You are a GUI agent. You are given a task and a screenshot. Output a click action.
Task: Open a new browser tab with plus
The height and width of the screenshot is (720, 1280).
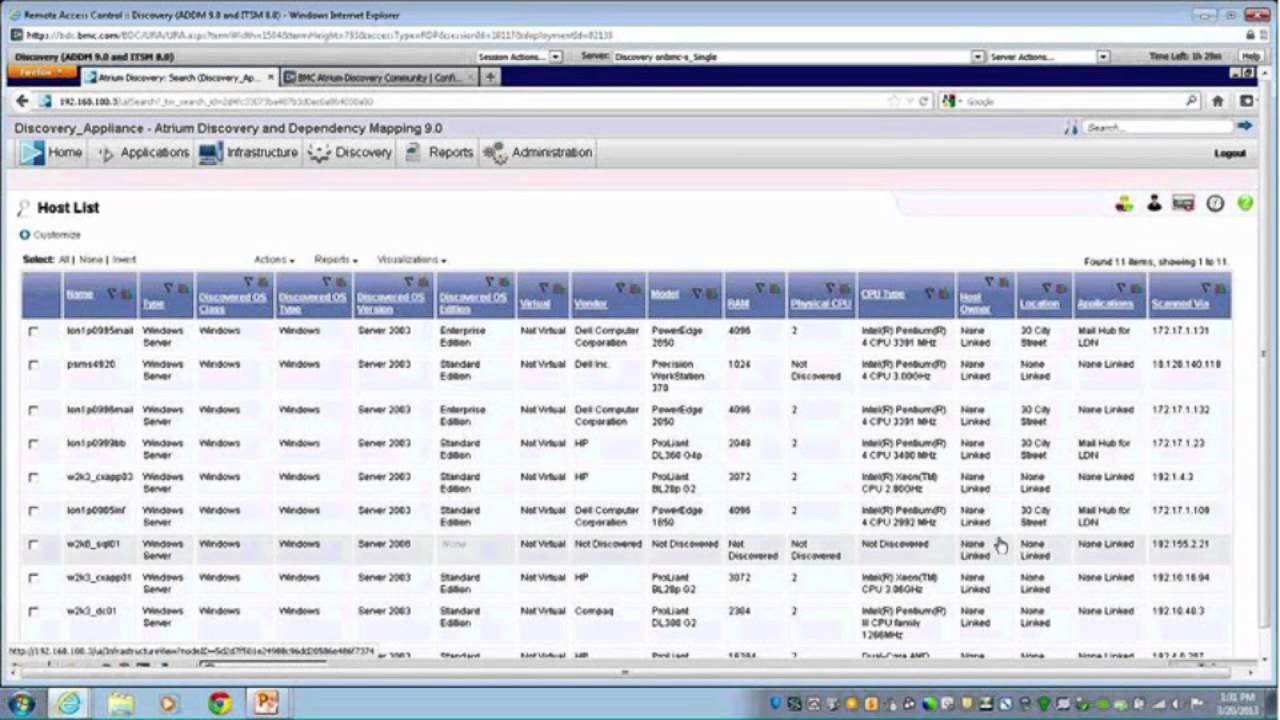click(490, 77)
